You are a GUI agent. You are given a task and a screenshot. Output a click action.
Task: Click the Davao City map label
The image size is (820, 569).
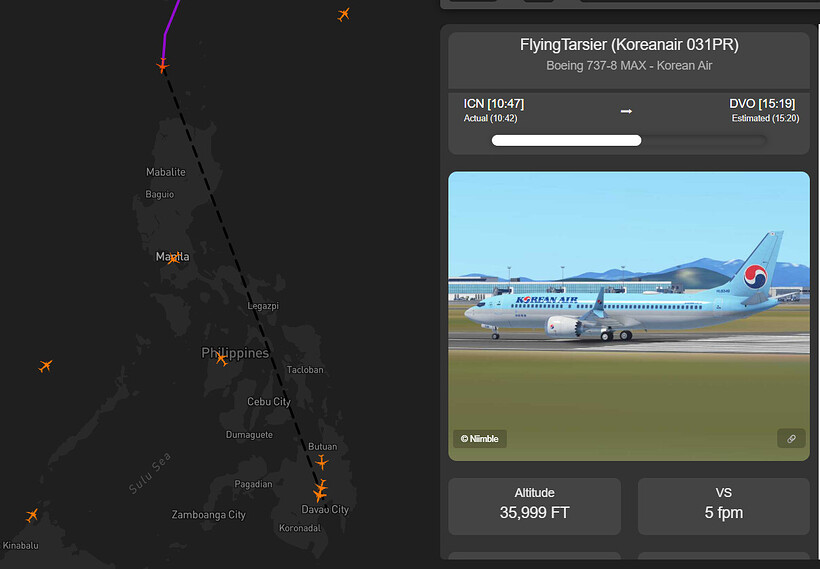[325, 509]
